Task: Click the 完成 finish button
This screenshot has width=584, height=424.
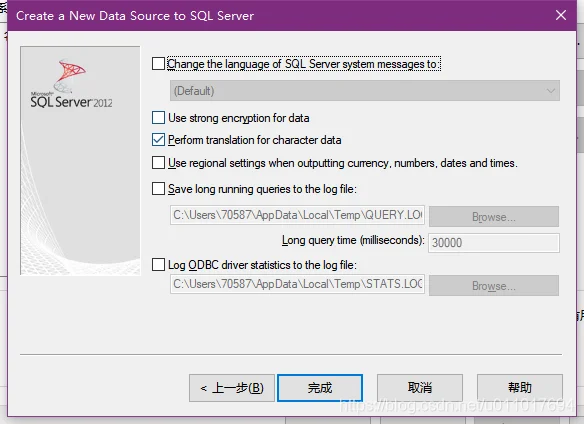Action: pos(320,388)
